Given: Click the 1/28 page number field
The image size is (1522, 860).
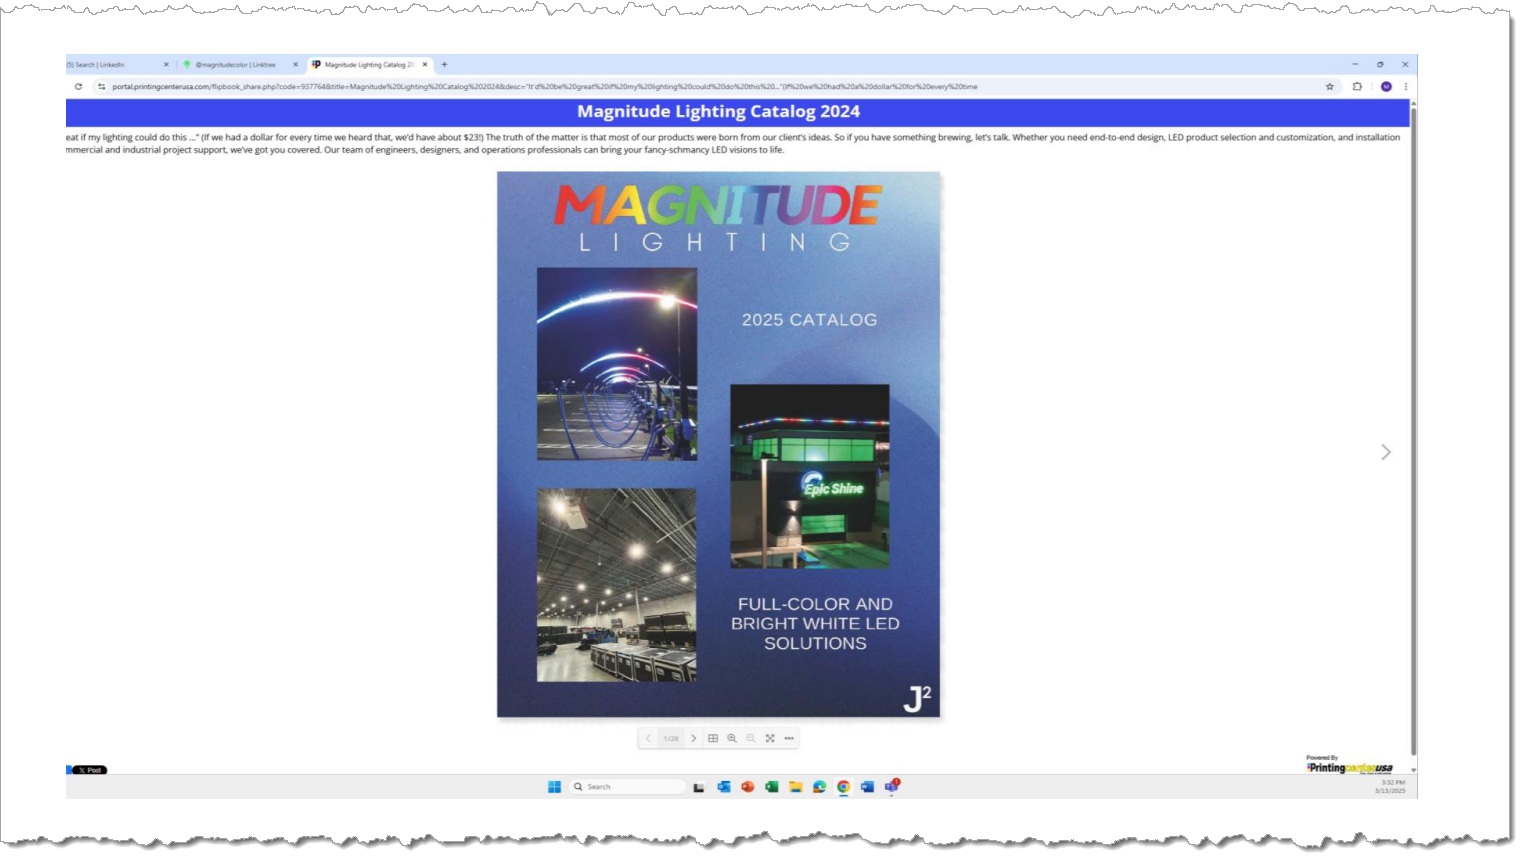Looking at the screenshot, I should tap(671, 739).
